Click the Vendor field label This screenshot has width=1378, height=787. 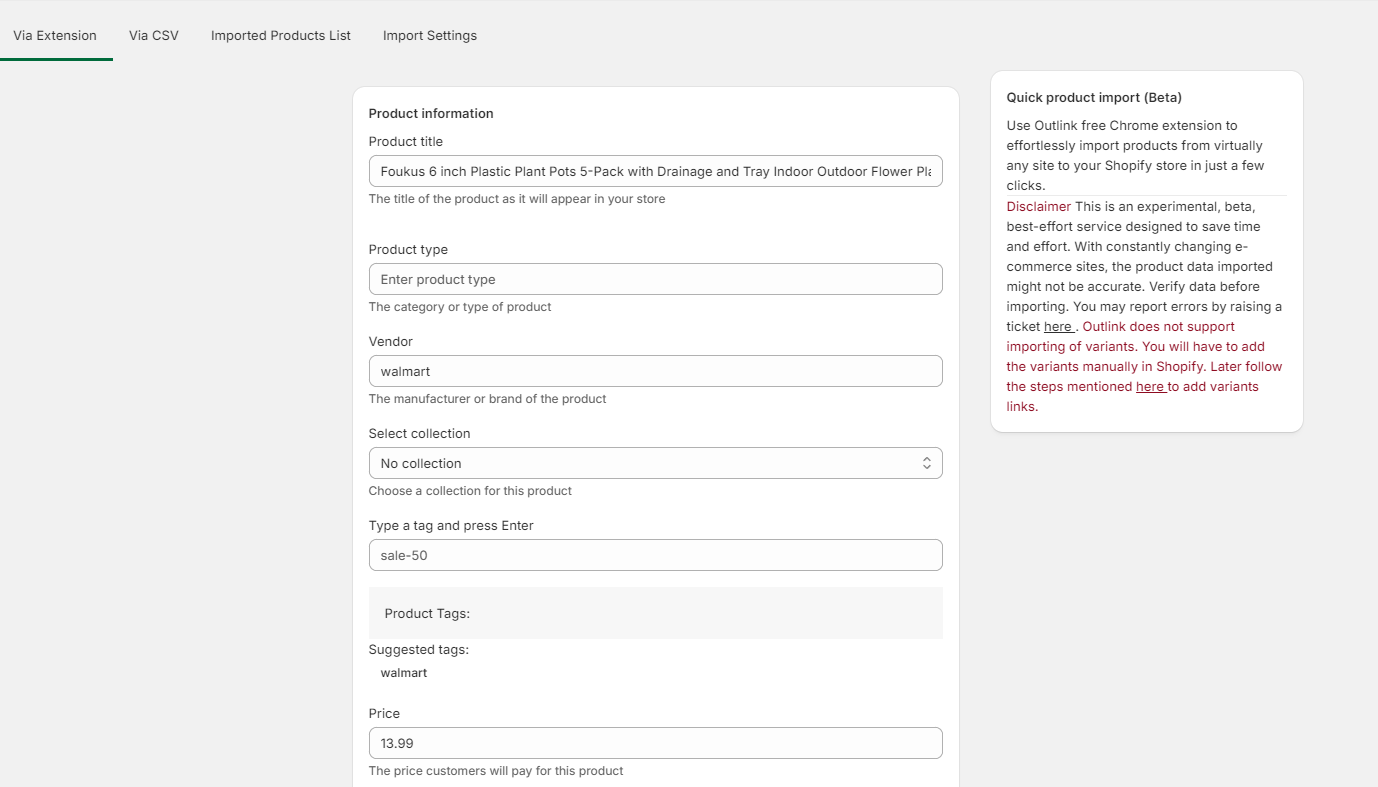tap(391, 342)
